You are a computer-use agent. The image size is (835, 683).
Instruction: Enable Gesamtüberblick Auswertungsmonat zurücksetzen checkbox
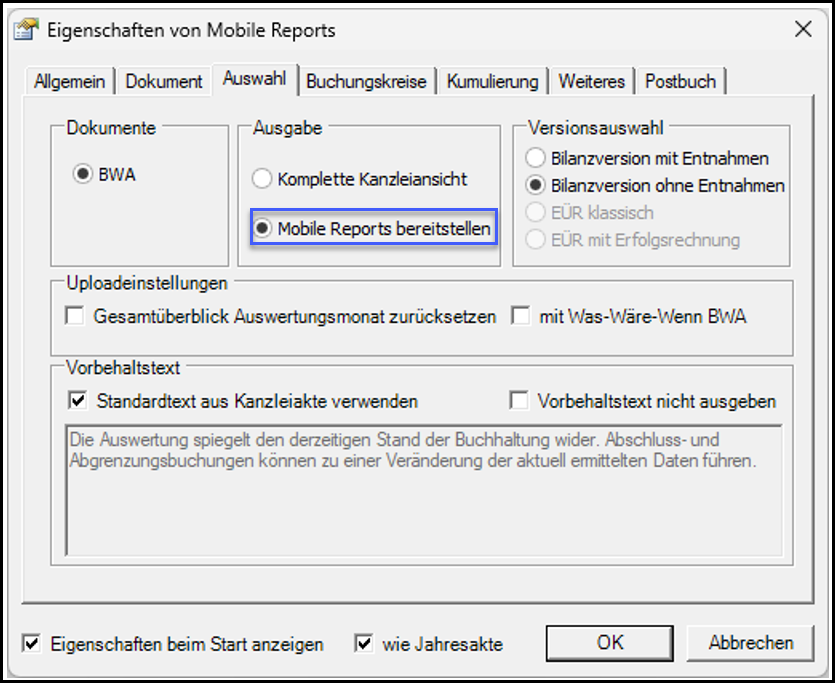[x=75, y=316]
